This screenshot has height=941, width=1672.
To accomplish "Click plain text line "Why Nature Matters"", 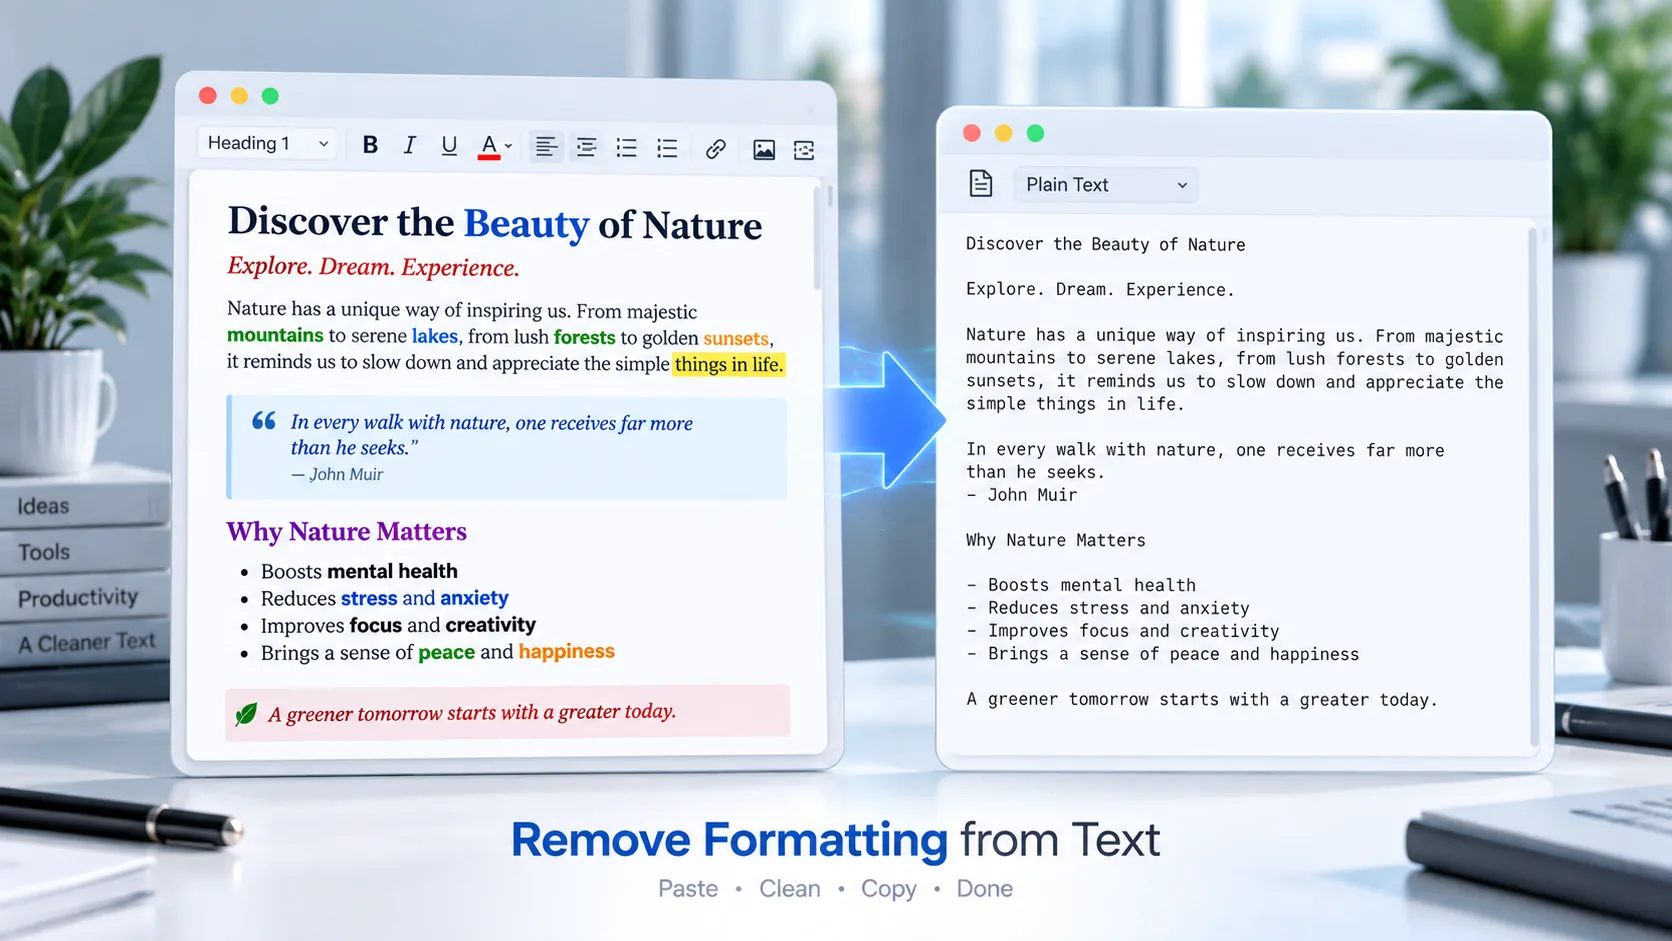I will pyautogui.click(x=1056, y=540).
